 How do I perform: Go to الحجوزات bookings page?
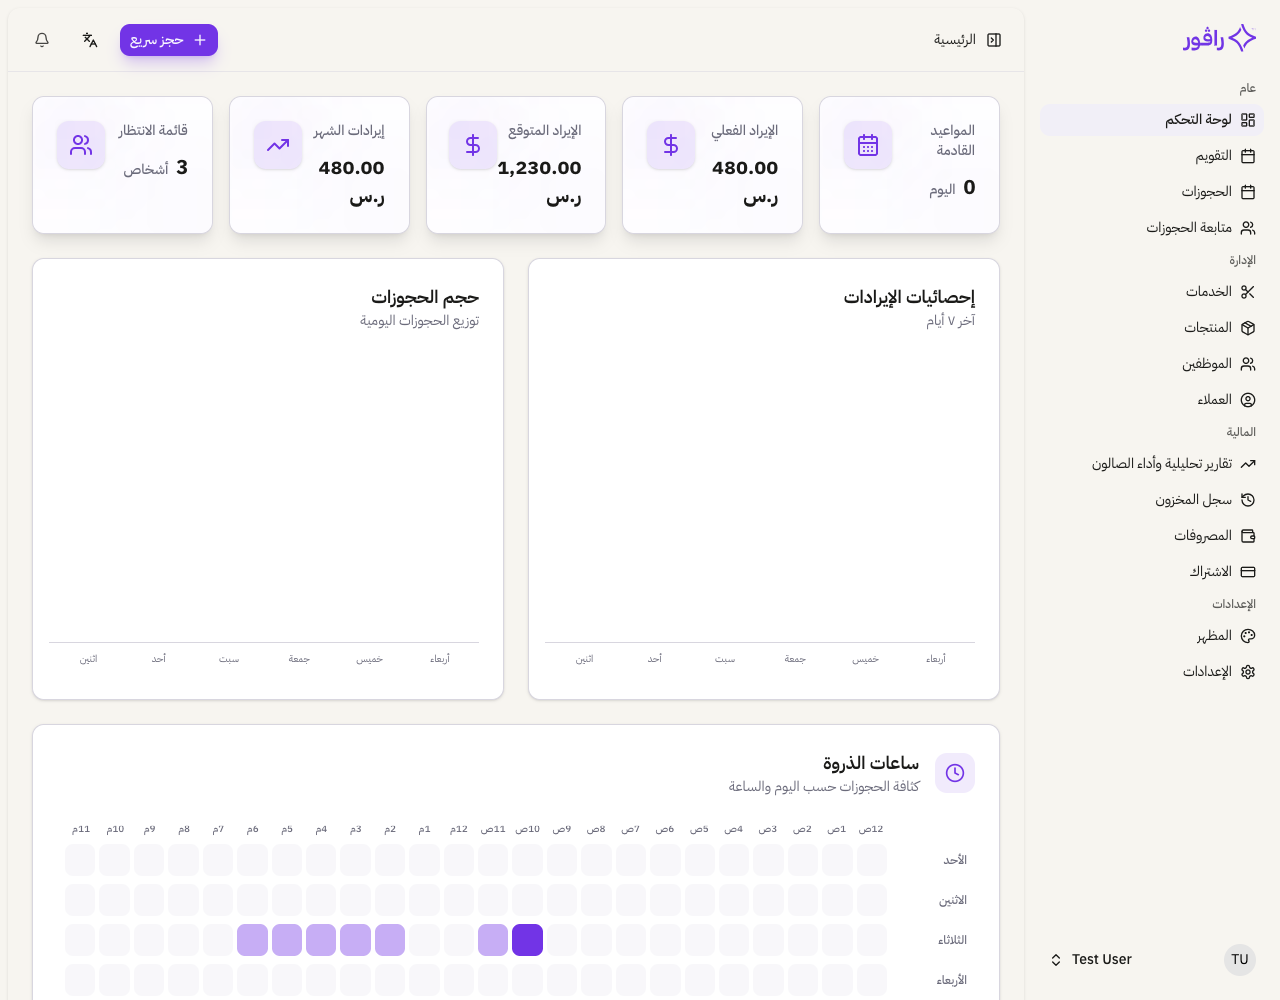tap(1217, 192)
